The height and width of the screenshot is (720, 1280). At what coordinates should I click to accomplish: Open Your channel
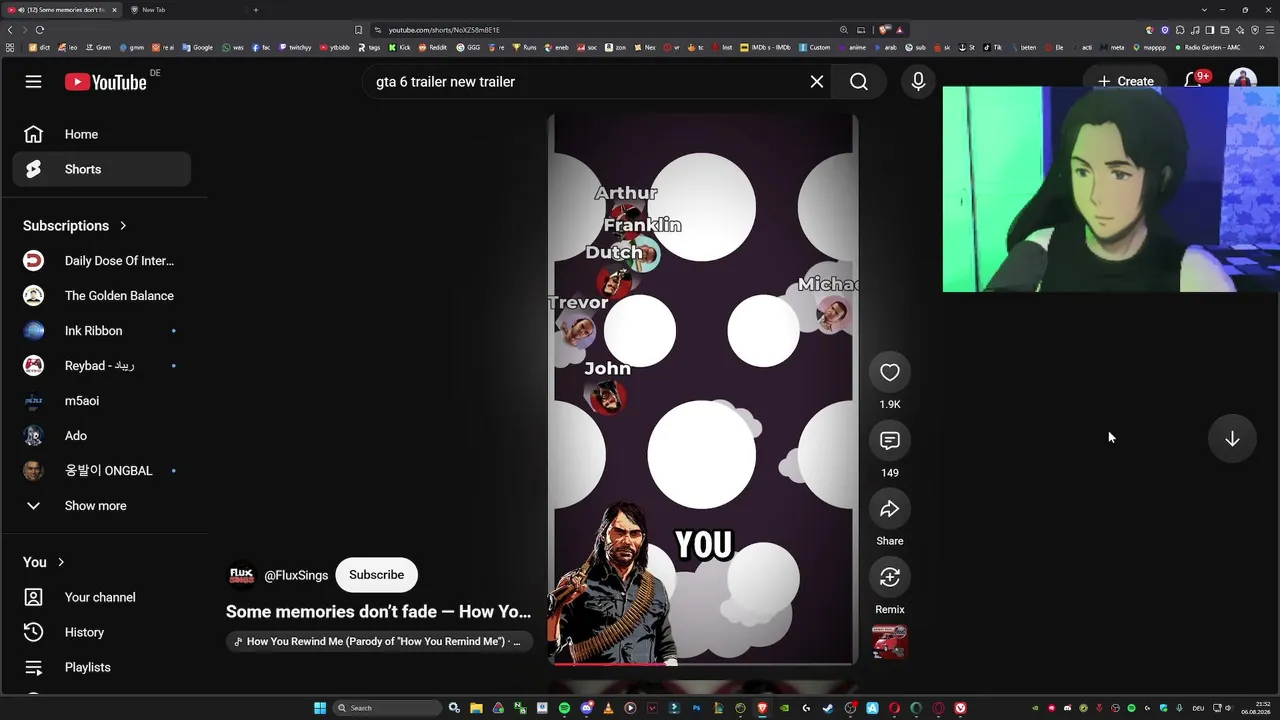101,597
